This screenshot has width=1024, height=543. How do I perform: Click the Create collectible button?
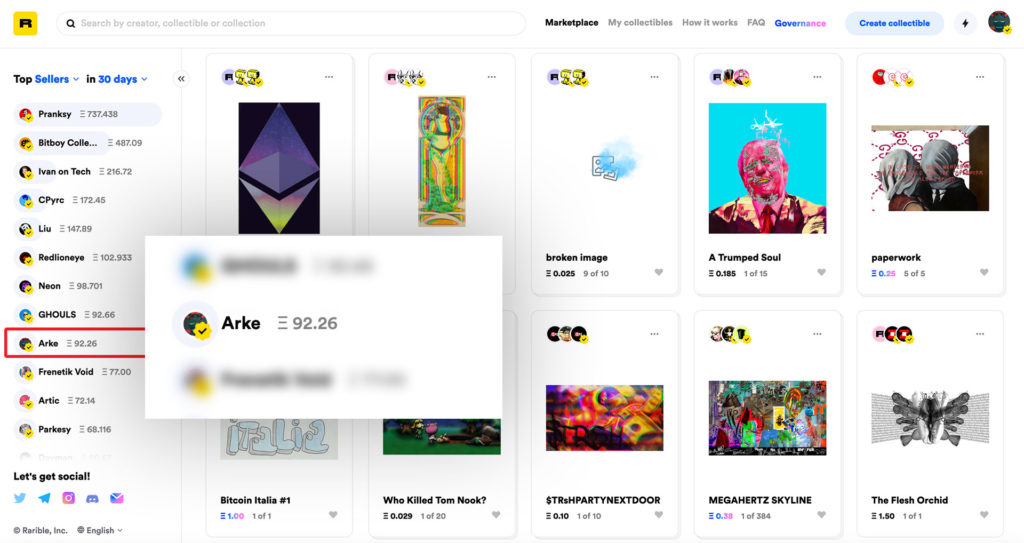894,23
